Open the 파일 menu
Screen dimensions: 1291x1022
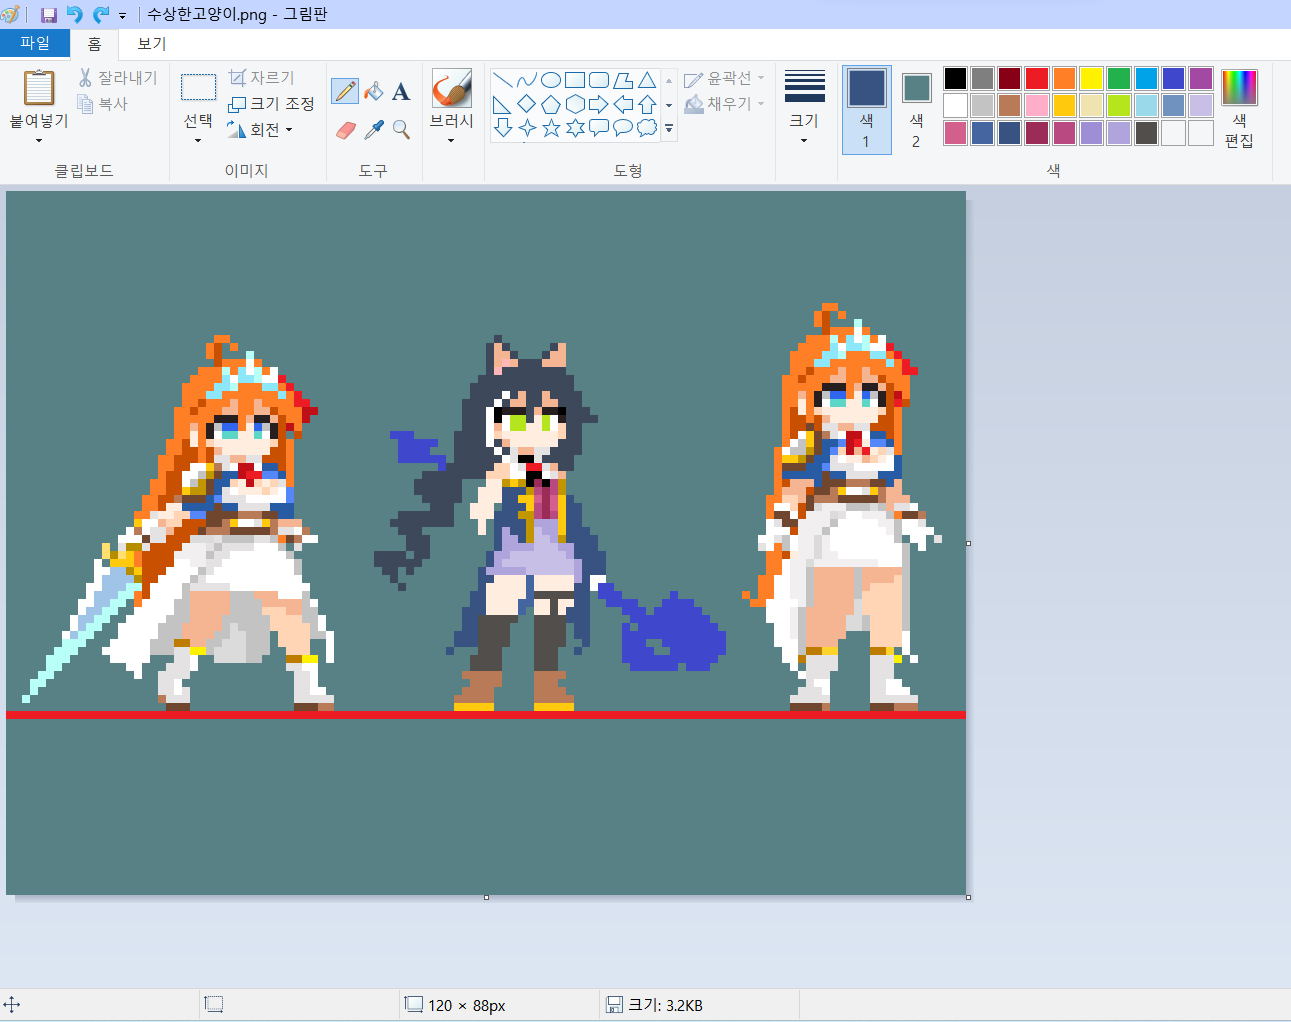pyautogui.click(x=34, y=43)
